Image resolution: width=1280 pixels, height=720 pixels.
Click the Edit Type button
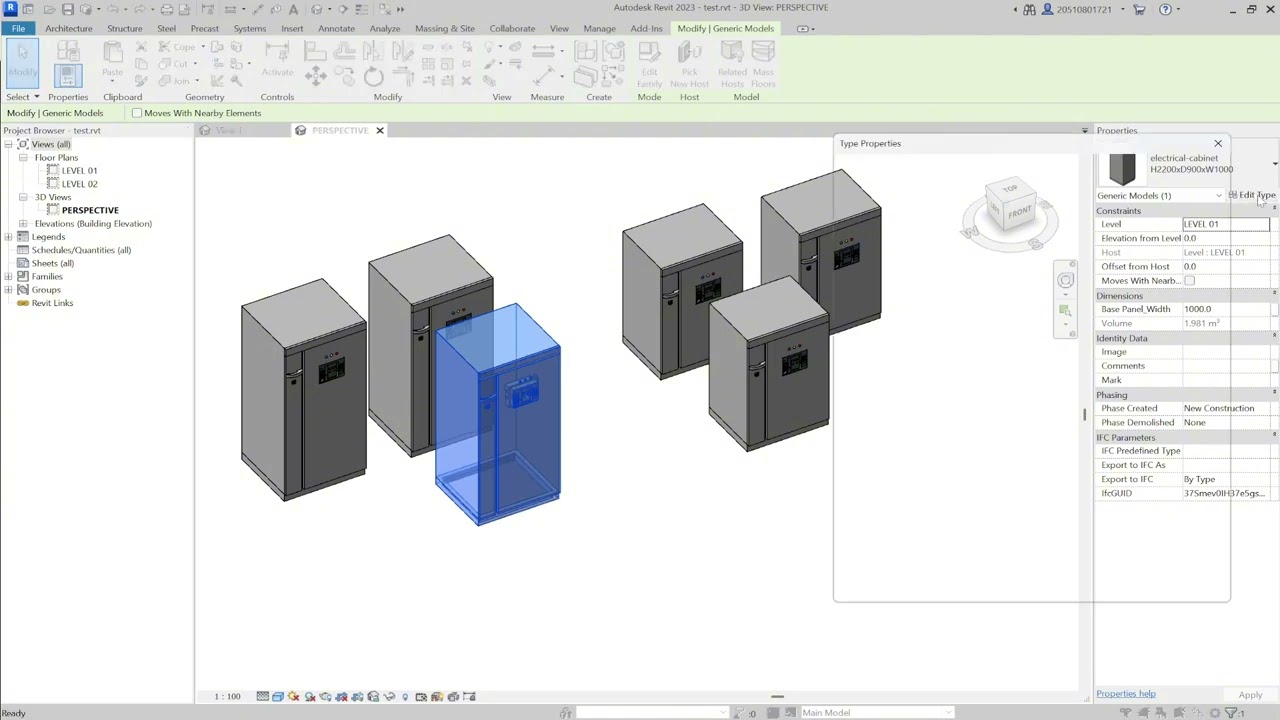click(1253, 195)
